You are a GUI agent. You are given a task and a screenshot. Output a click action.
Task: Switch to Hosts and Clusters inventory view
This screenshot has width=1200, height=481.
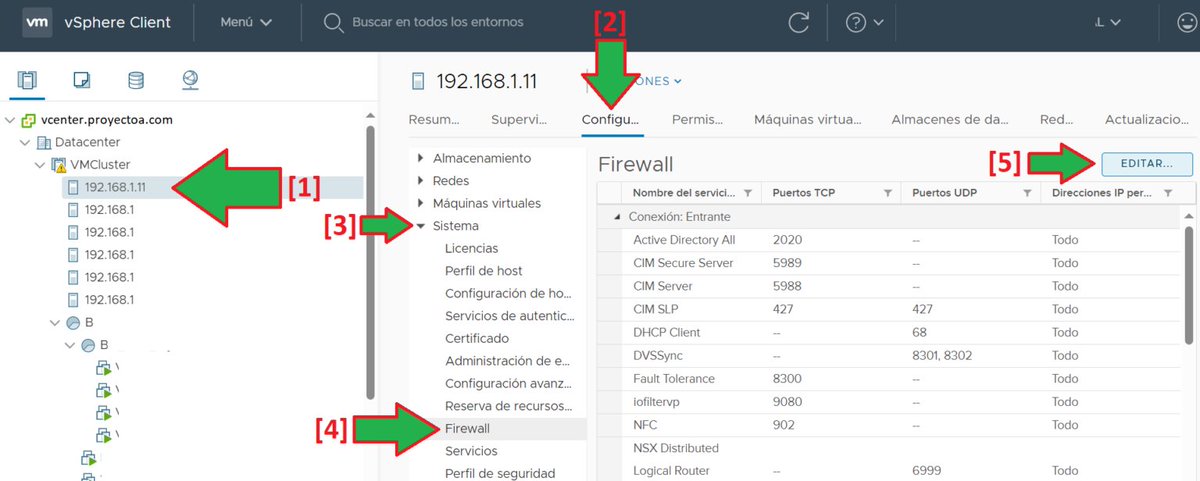(x=27, y=80)
